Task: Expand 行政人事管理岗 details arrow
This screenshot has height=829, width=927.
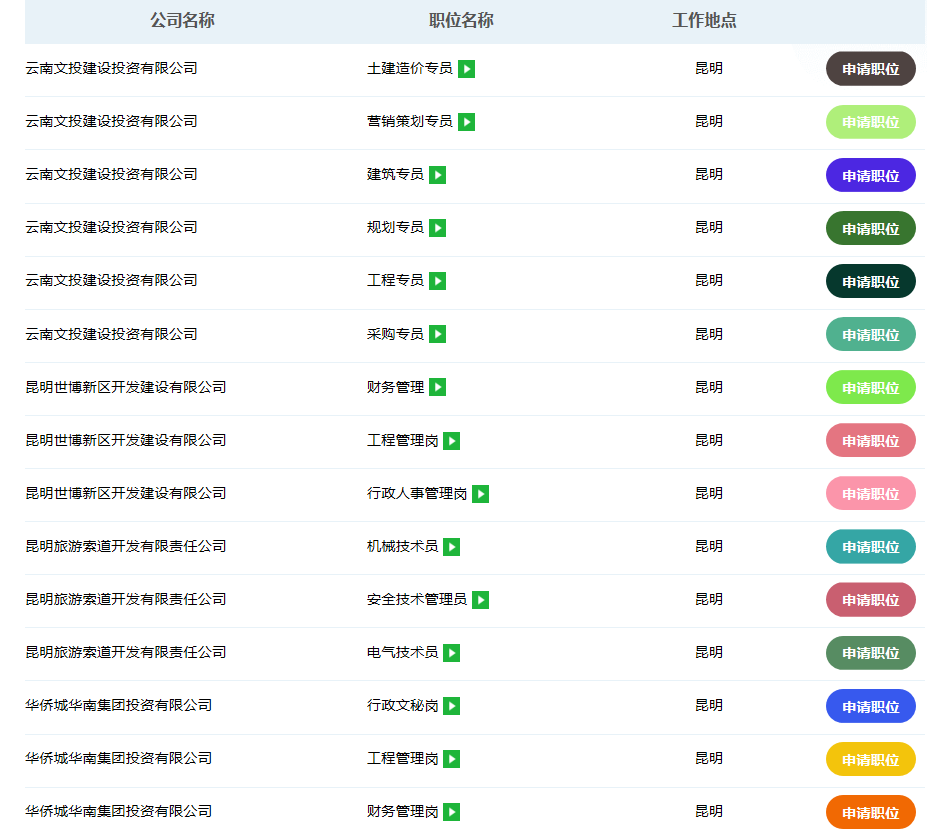Action: tap(480, 494)
